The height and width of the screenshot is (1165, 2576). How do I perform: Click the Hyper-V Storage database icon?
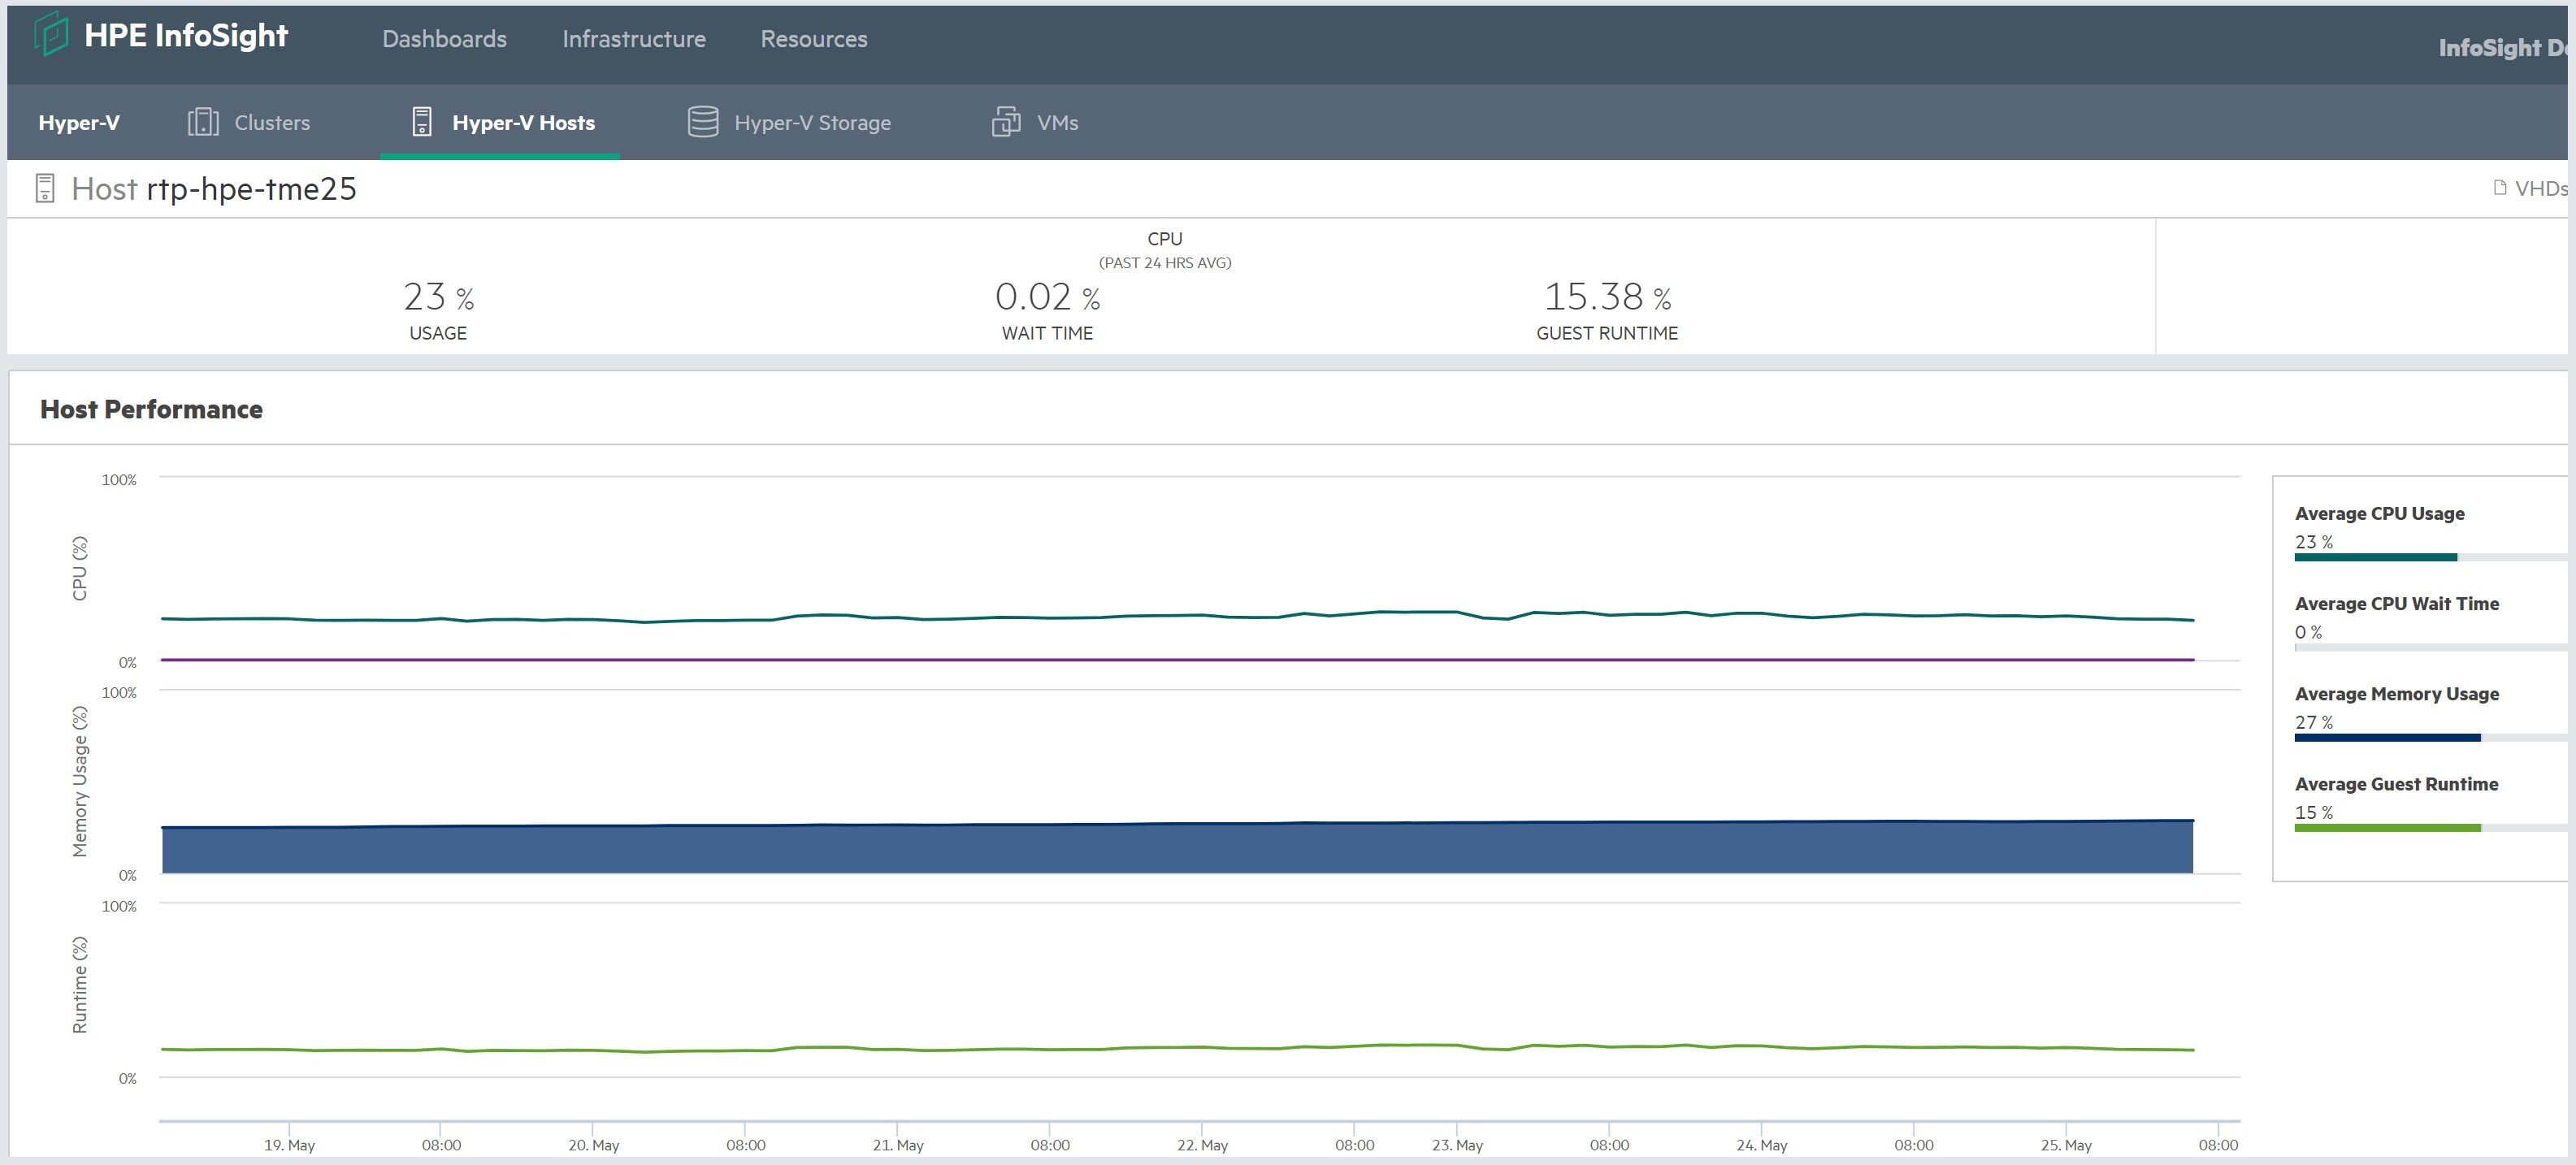(703, 122)
